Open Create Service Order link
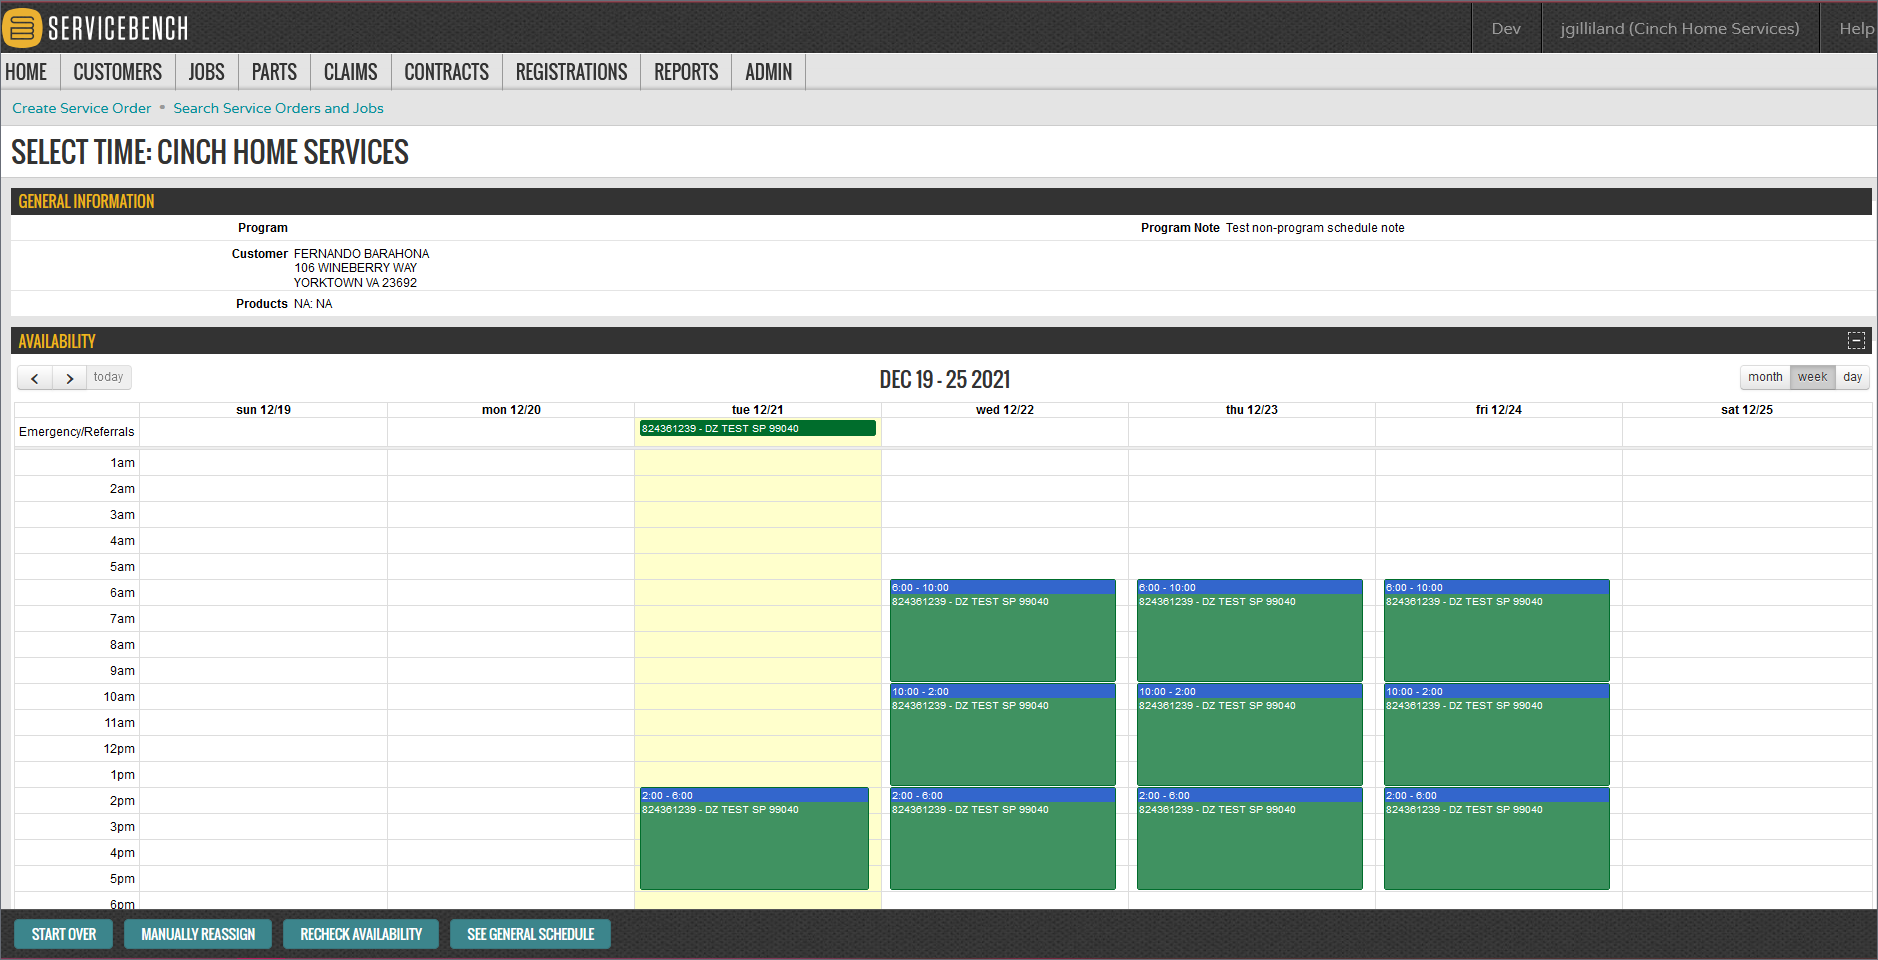The image size is (1878, 960). coord(81,108)
